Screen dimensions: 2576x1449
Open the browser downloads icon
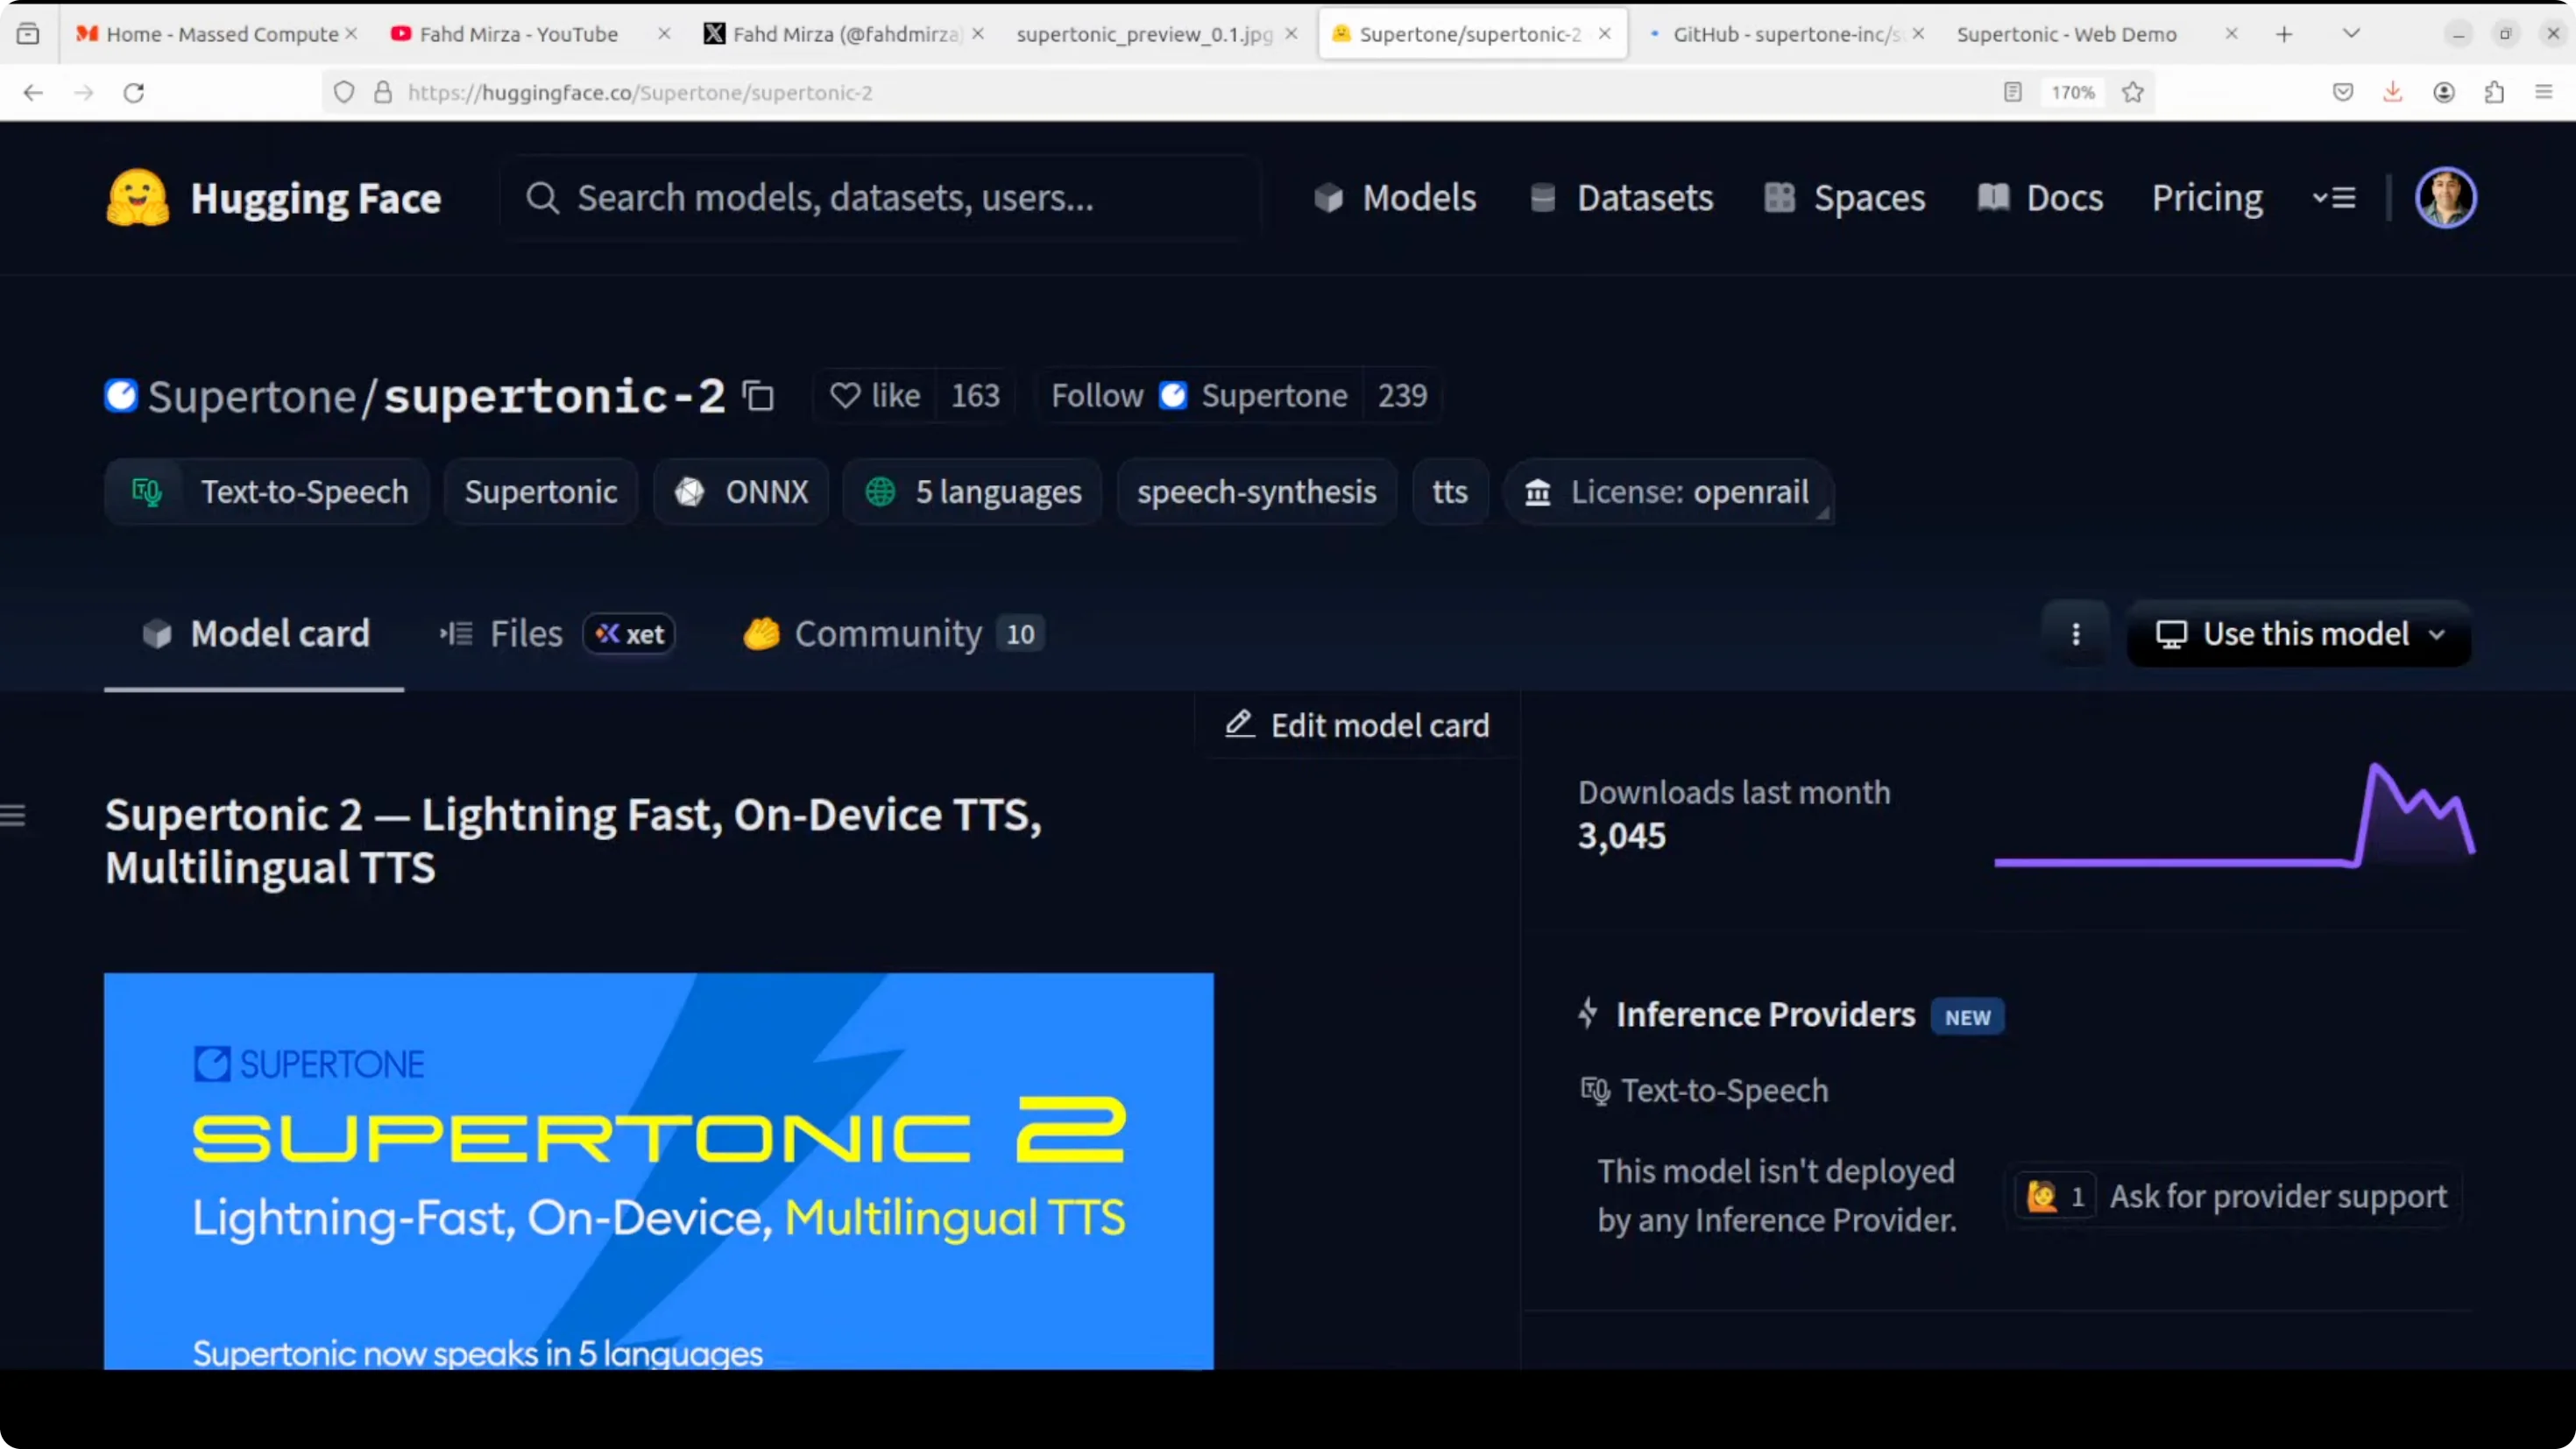click(2392, 92)
